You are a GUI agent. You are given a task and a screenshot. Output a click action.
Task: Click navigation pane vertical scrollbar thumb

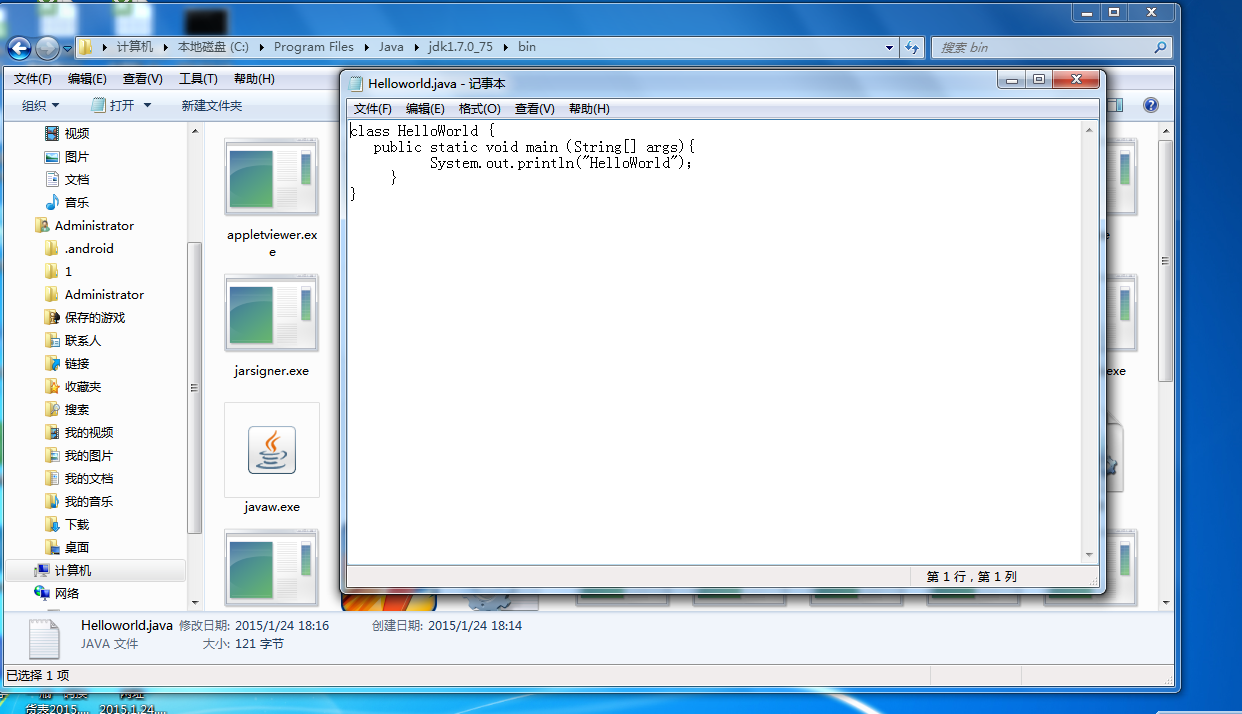194,388
